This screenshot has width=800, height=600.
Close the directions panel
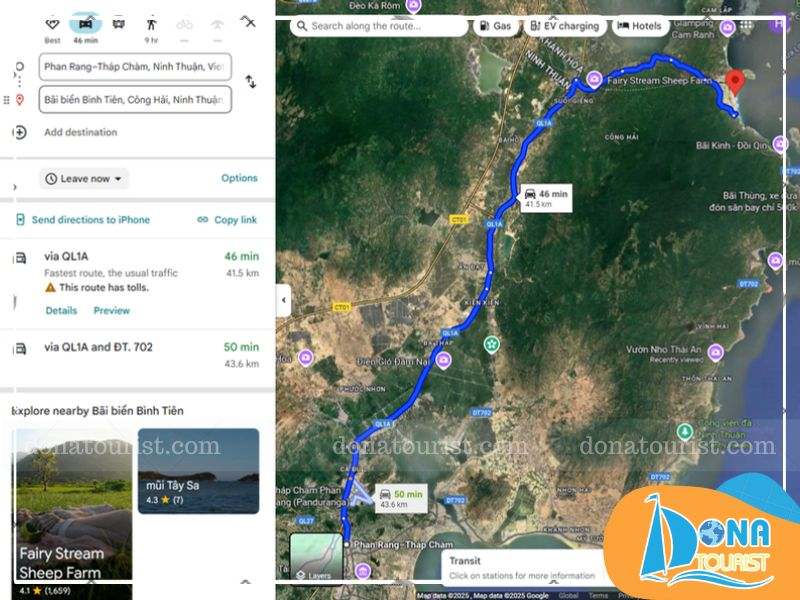tap(248, 21)
